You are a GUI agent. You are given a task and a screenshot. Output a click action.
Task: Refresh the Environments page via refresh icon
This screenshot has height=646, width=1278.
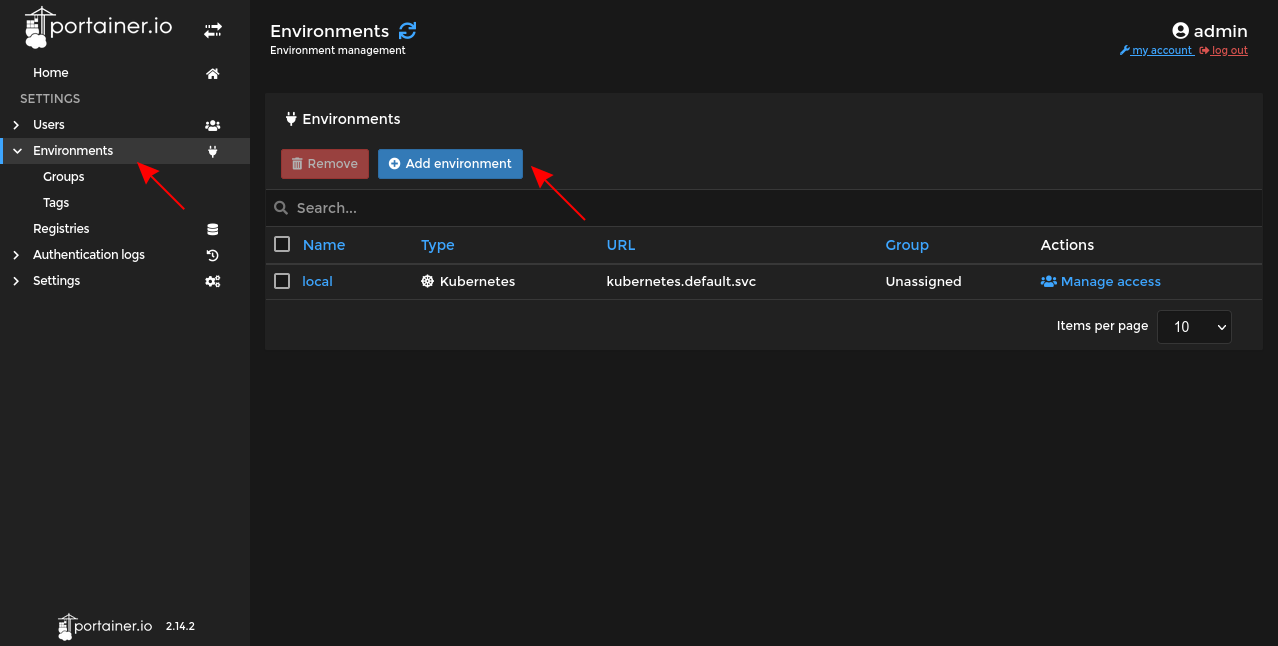pos(407,31)
